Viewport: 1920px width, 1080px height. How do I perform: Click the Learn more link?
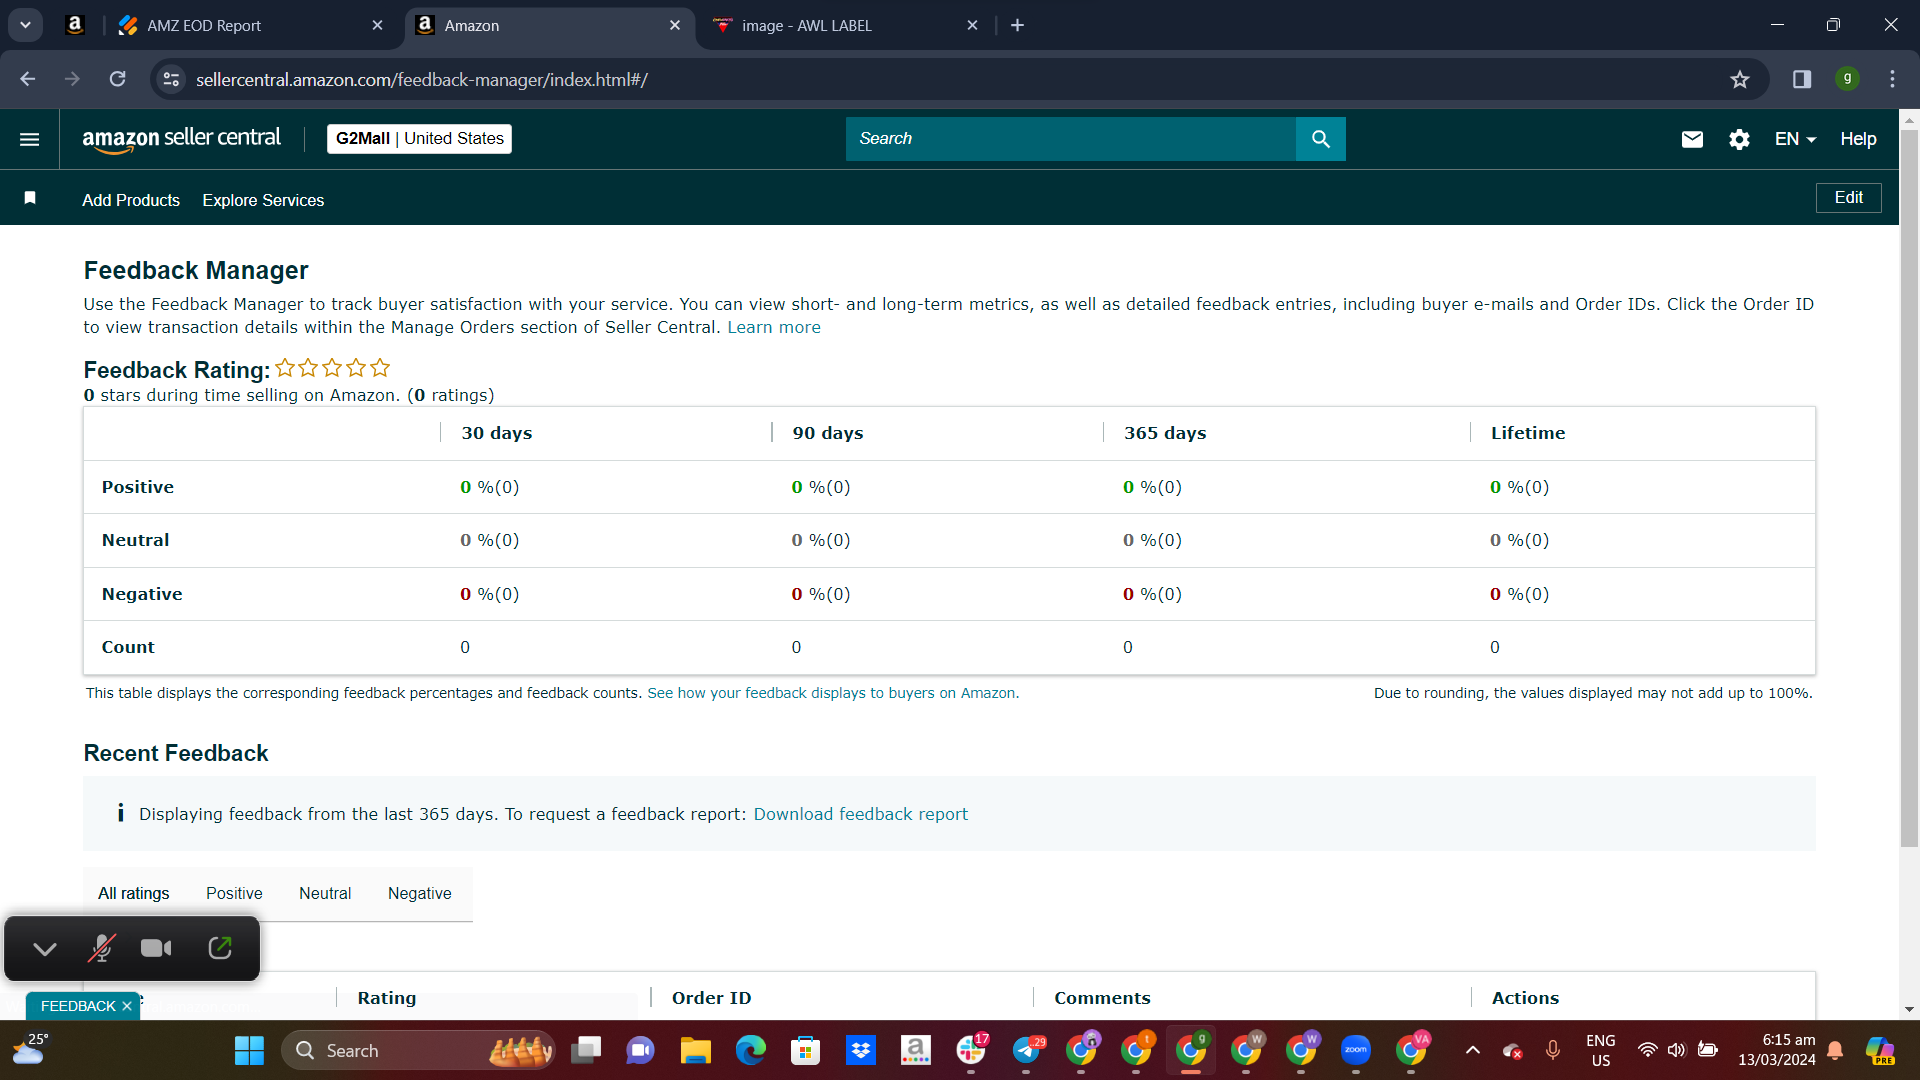point(773,328)
